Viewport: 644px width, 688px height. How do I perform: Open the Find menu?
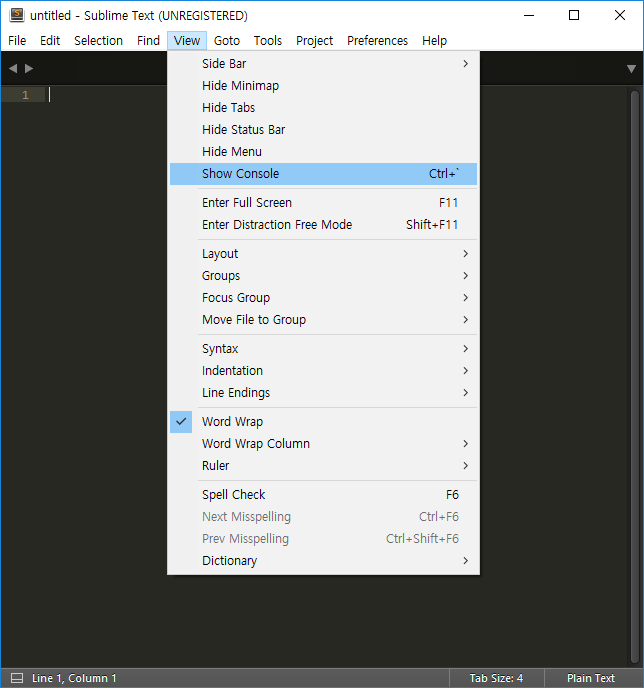(148, 40)
